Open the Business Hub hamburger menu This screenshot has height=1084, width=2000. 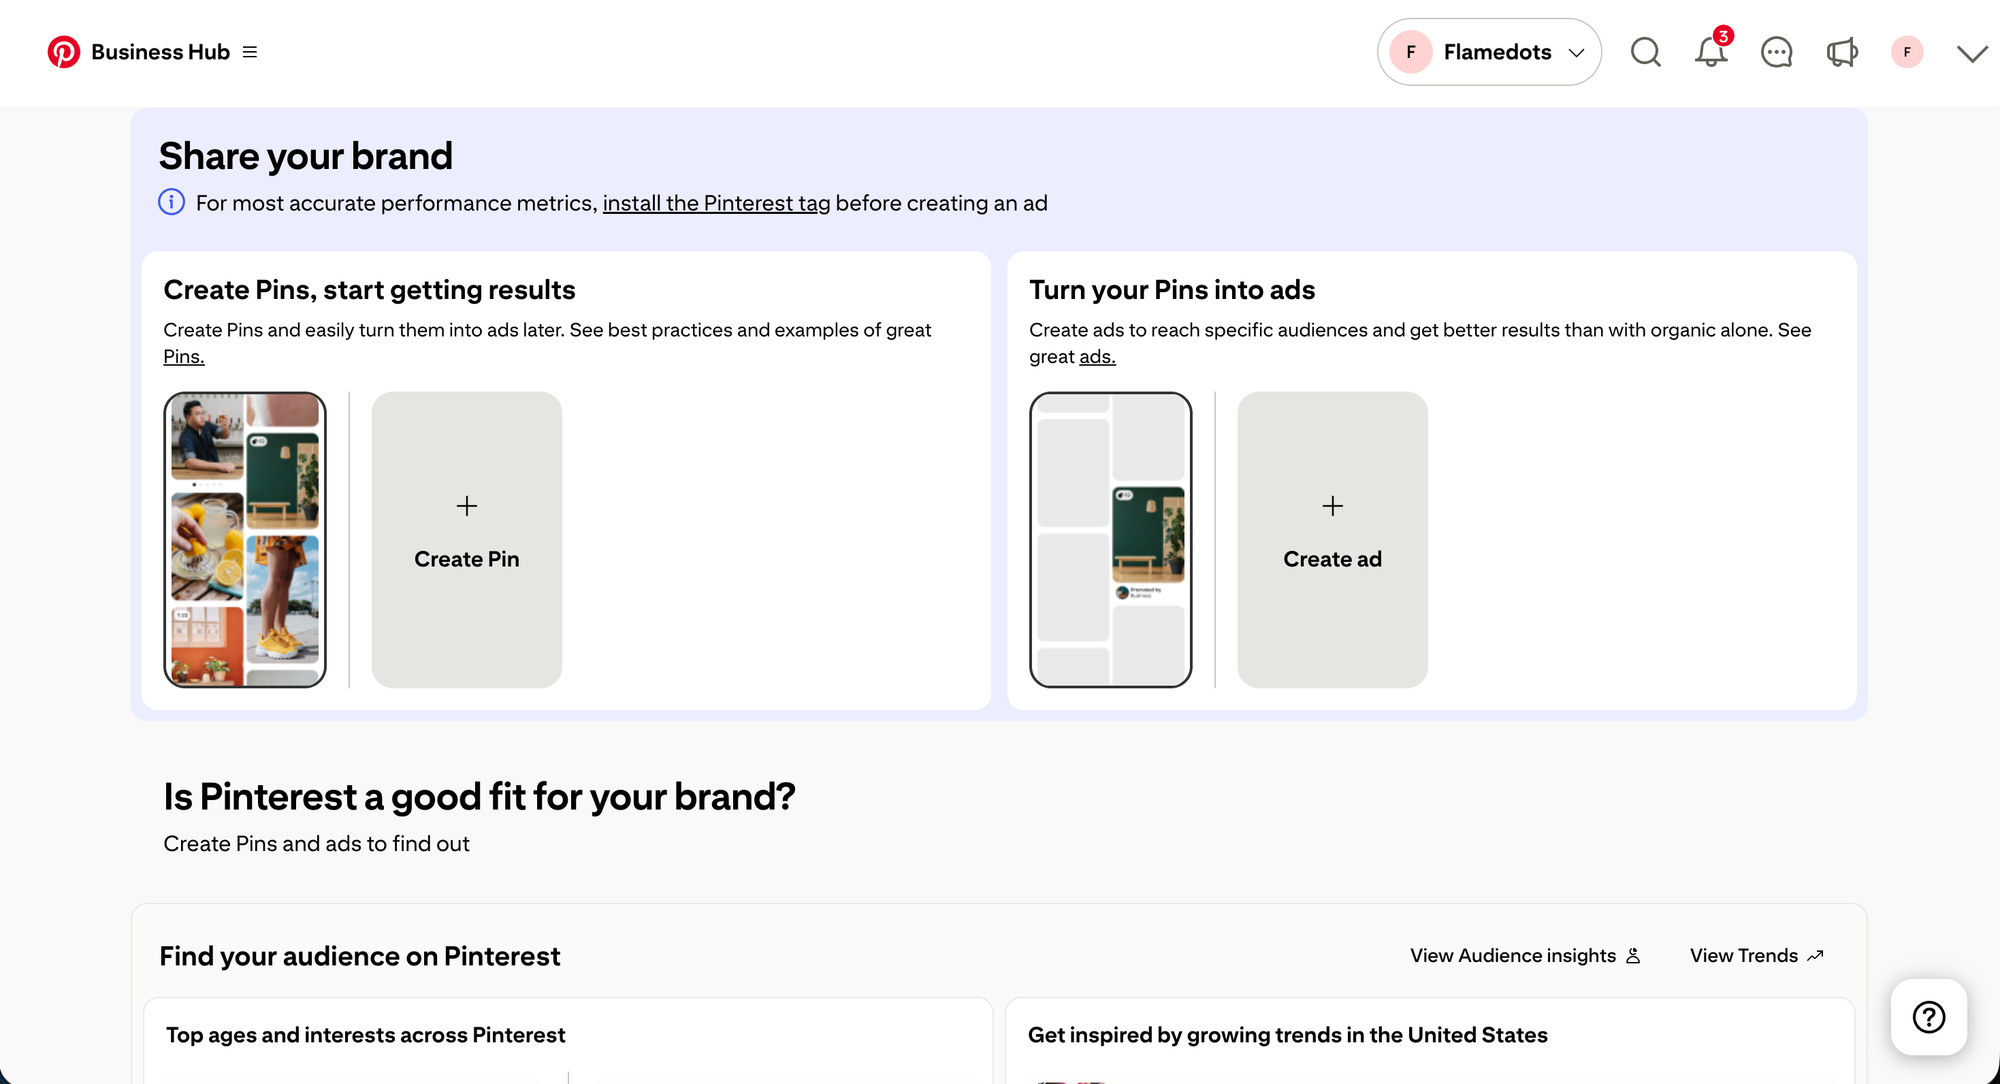point(250,52)
